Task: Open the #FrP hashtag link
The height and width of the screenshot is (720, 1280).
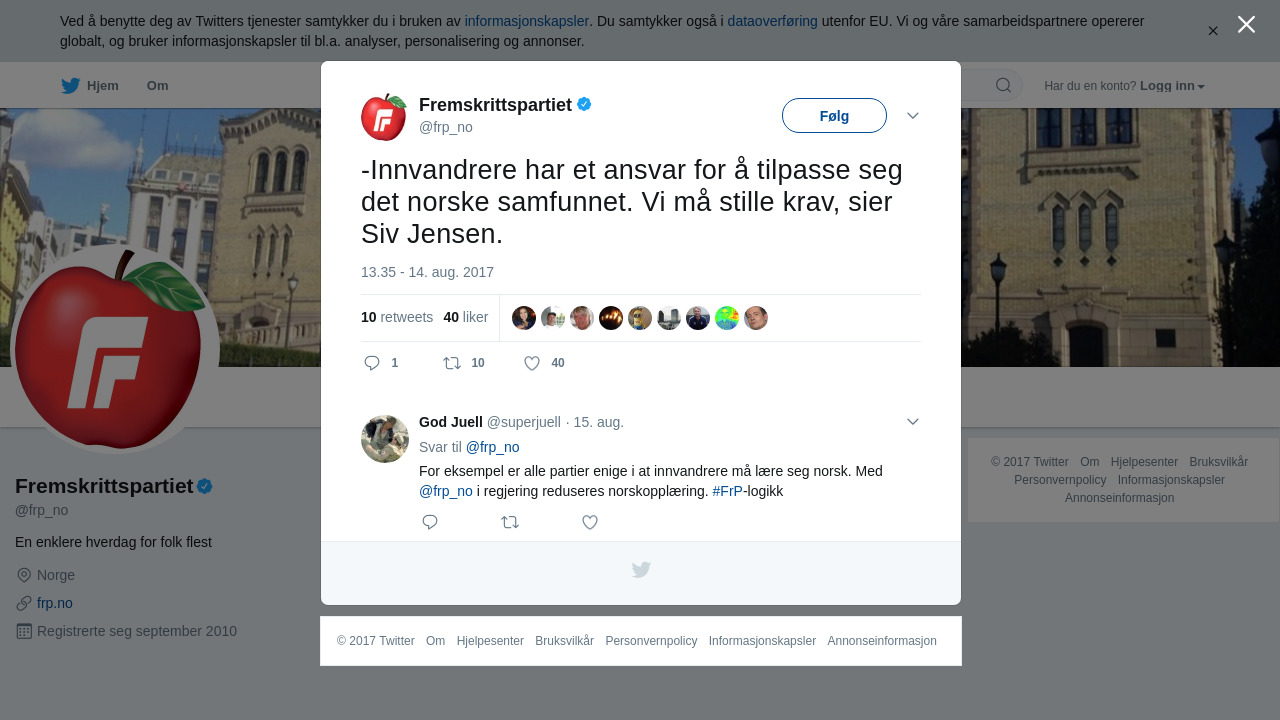Action: click(x=727, y=491)
